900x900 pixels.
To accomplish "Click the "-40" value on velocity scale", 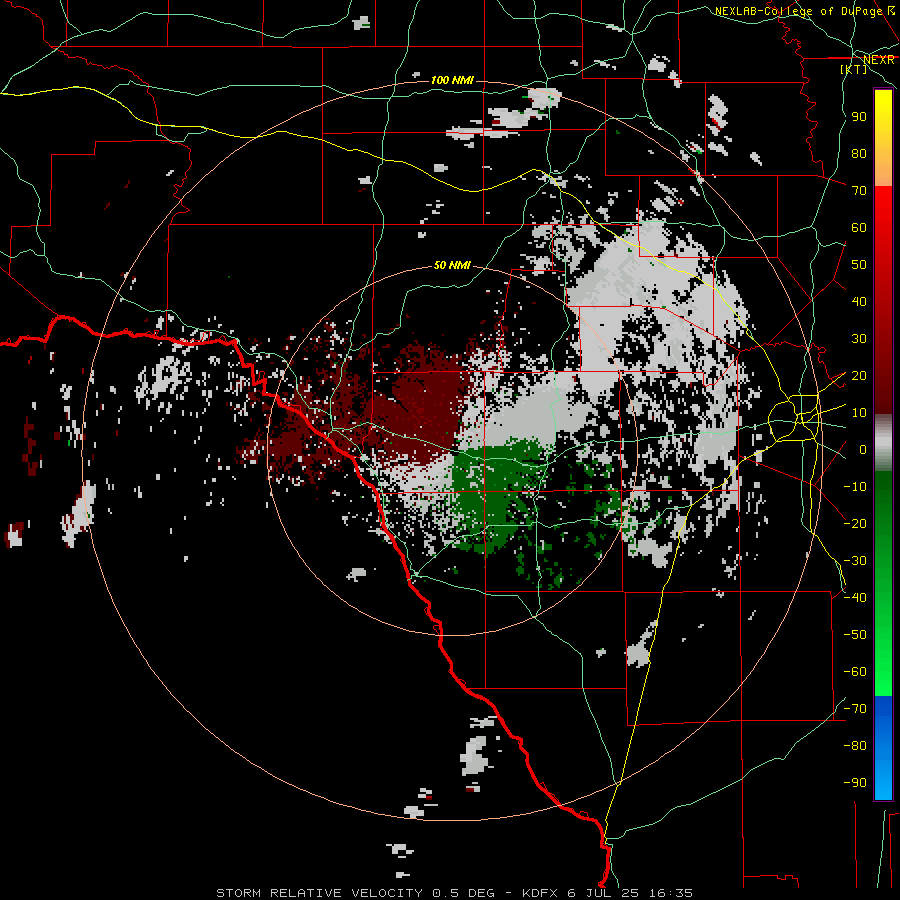I will [855, 598].
